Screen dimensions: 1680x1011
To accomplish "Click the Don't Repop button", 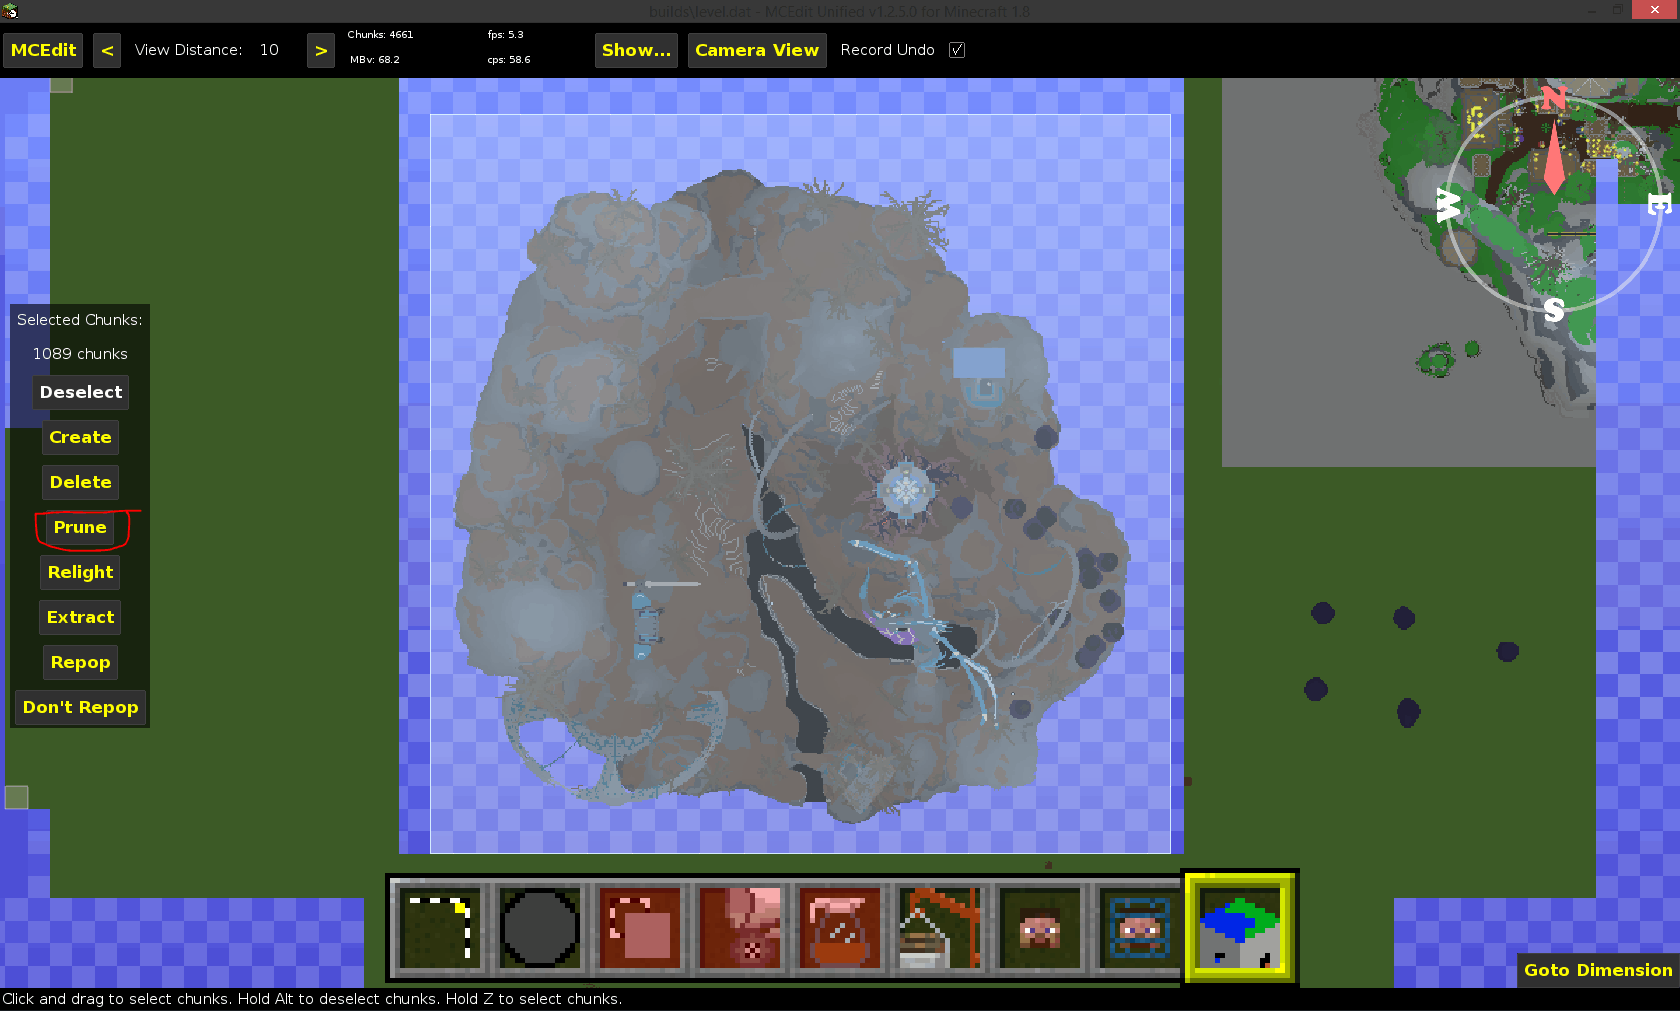I will (x=80, y=707).
